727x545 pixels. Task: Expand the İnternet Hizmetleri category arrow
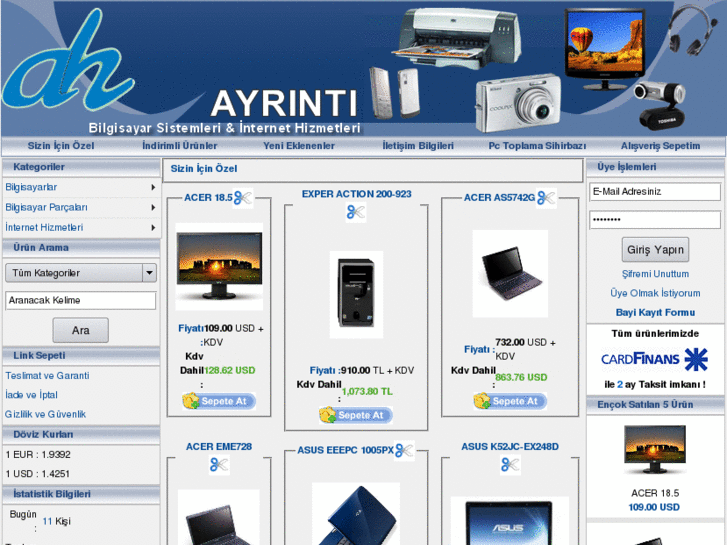click(153, 228)
